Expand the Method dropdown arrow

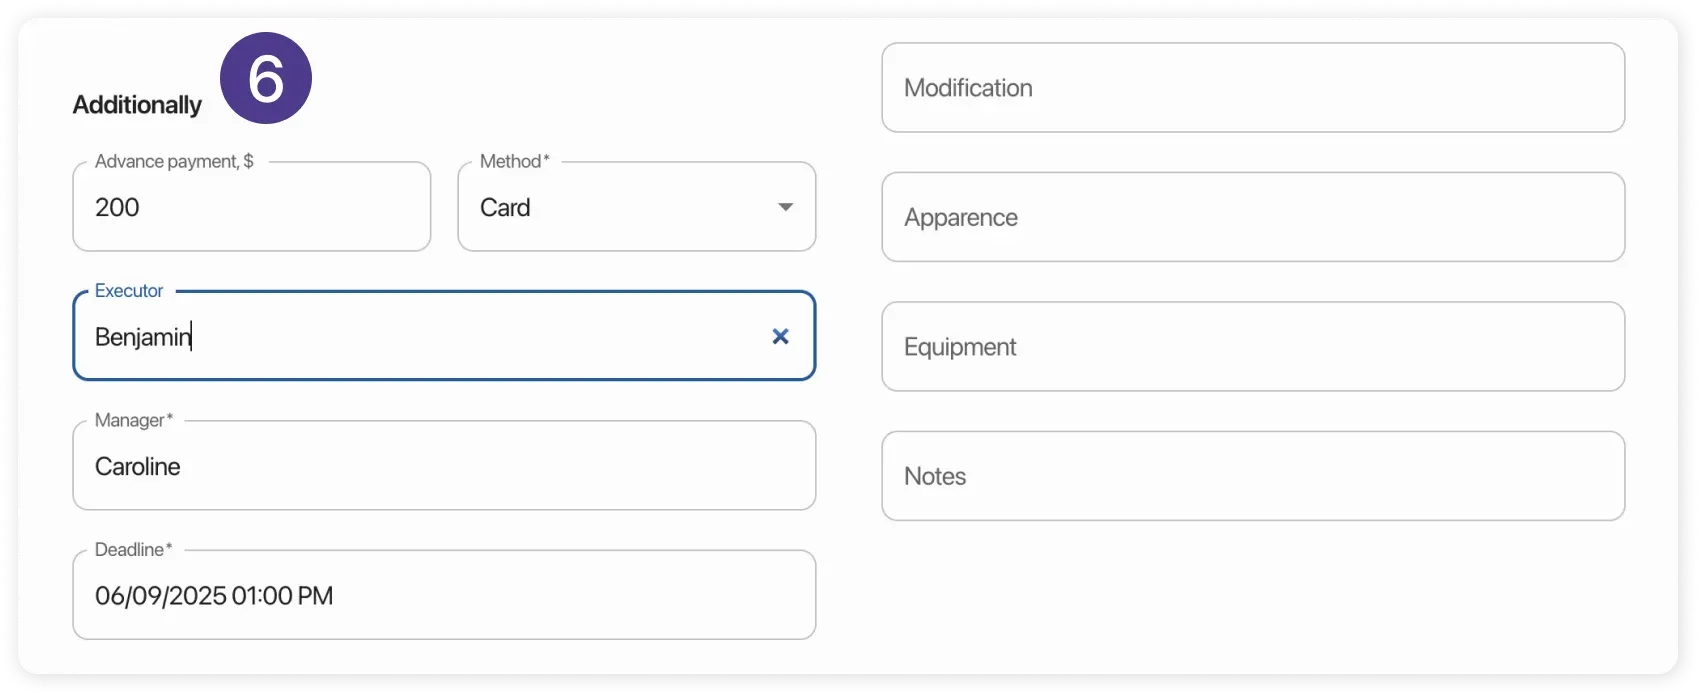pyautogui.click(x=785, y=207)
